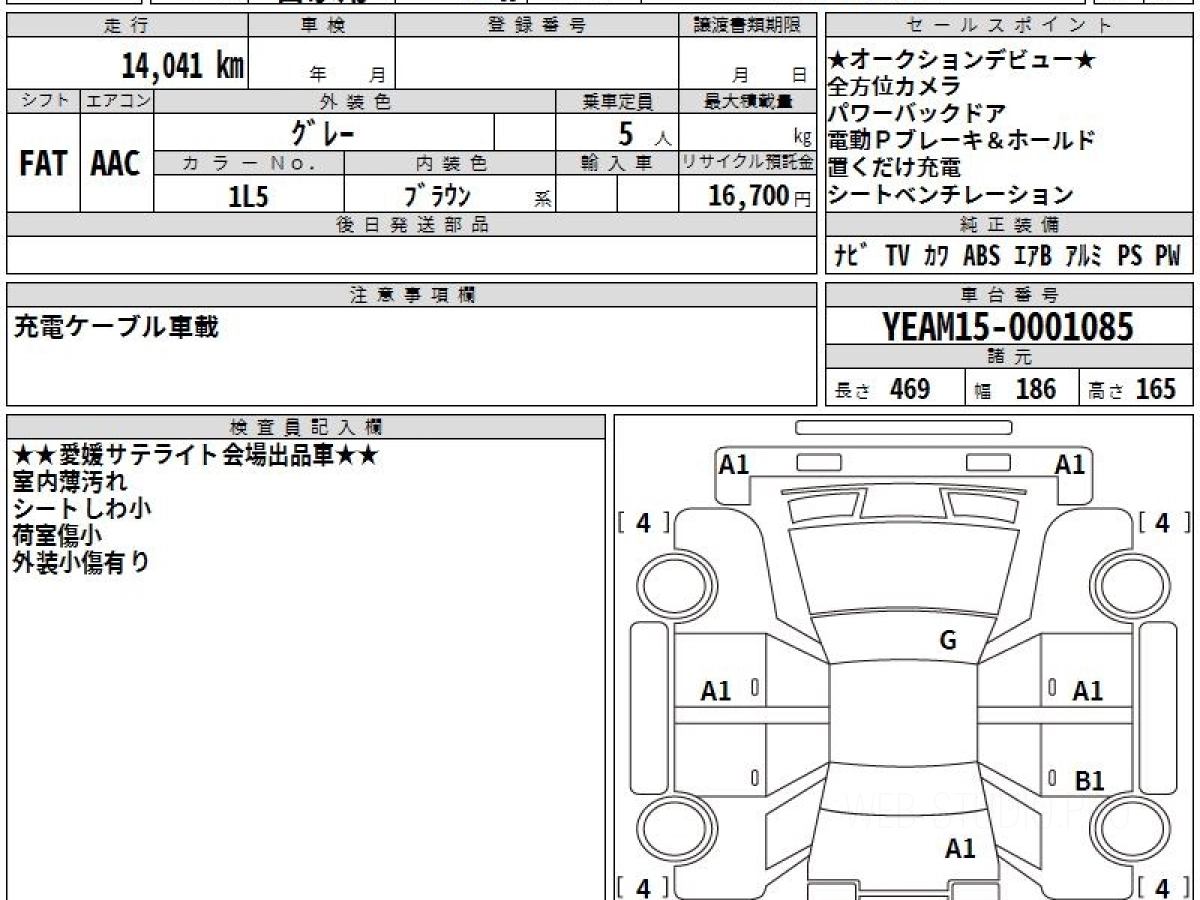Select the height value 165
Viewport: 1200px width, 900px height.
(x=1155, y=389)
